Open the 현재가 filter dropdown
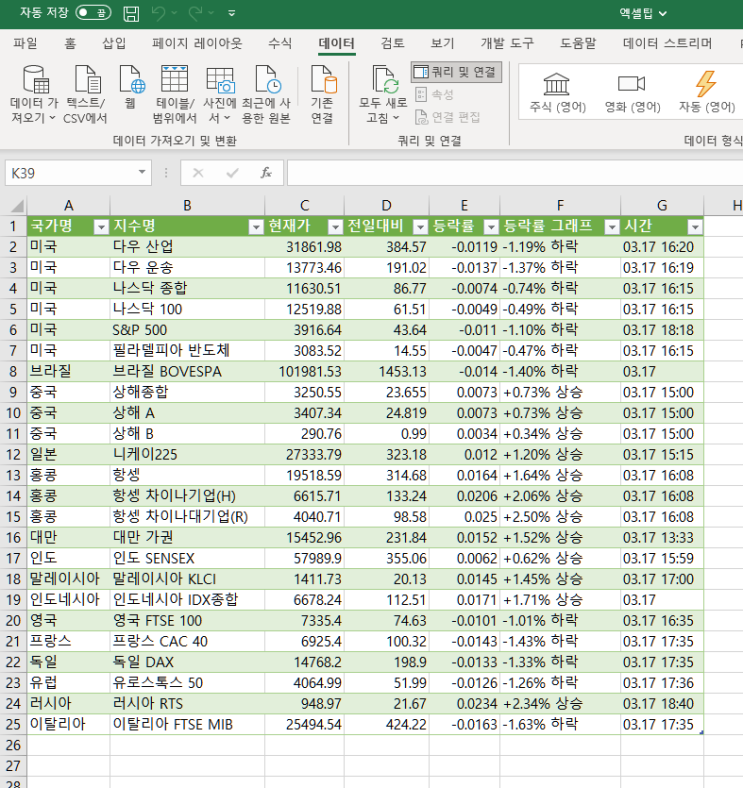This screenshot has width=743, height=788. click(335, 227)
